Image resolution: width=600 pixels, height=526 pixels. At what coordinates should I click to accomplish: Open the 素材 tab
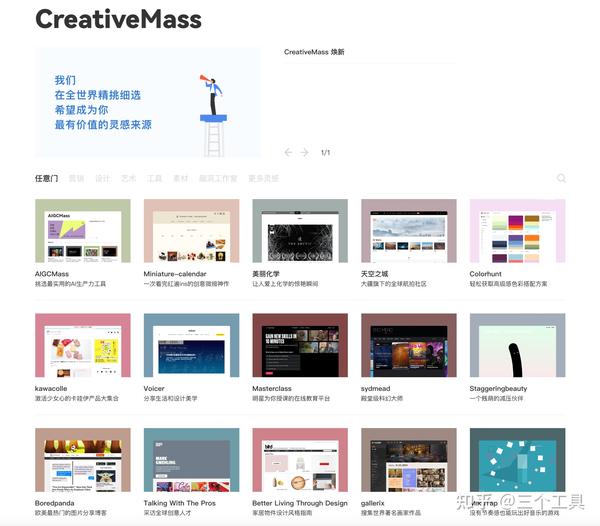tap(180, 178)
